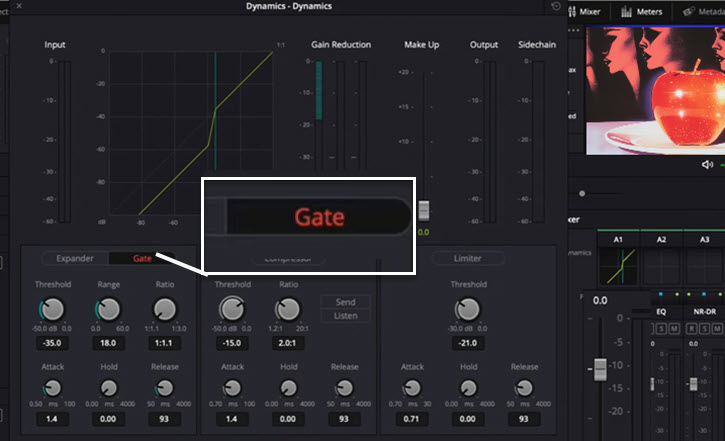Select the Compressor threshold value -15.0
Viewport: 725px width, 441px height.
click(232, 343)
